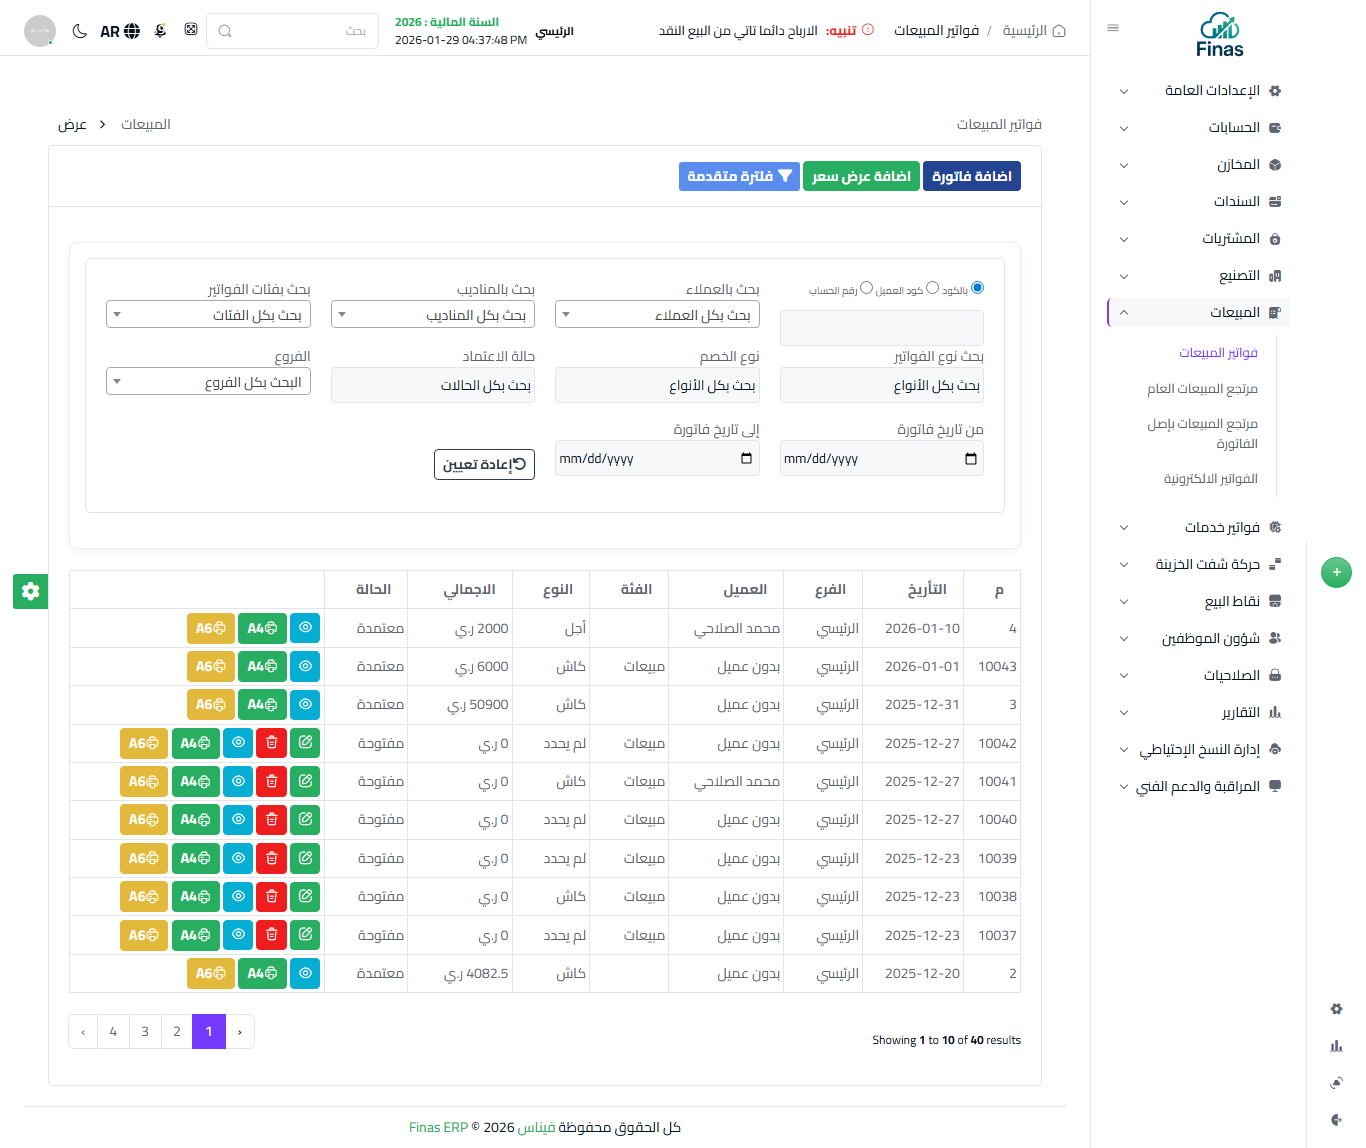Edit invoice 10041 with pencil icon

305,781
